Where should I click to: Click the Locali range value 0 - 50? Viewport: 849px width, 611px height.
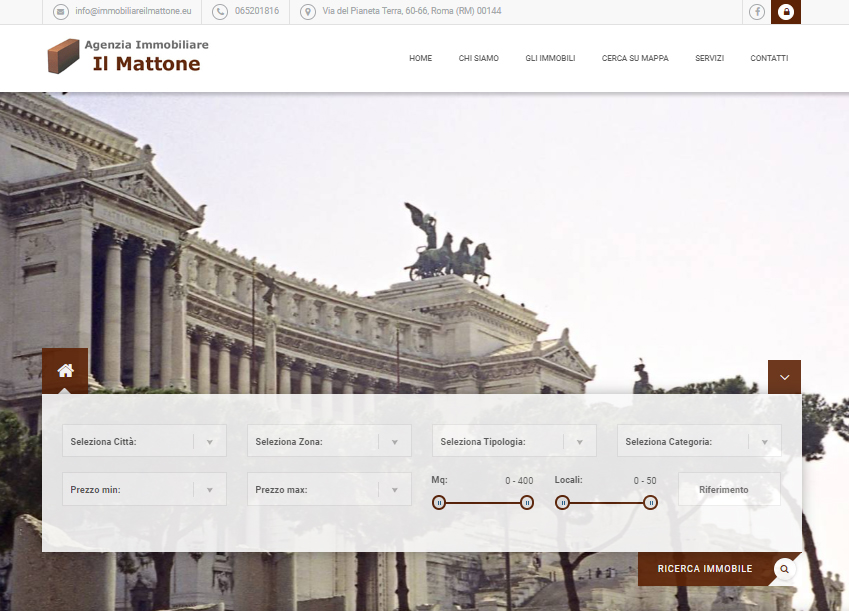click(x=645, y=480)
